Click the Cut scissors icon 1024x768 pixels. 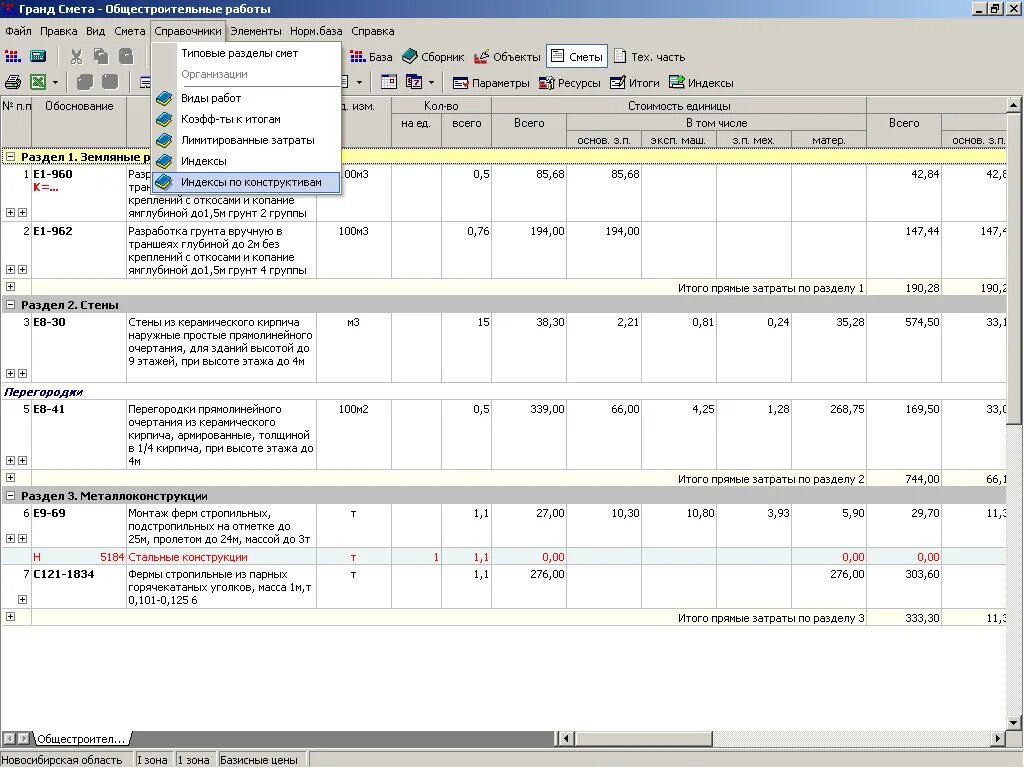pos(76,57)
